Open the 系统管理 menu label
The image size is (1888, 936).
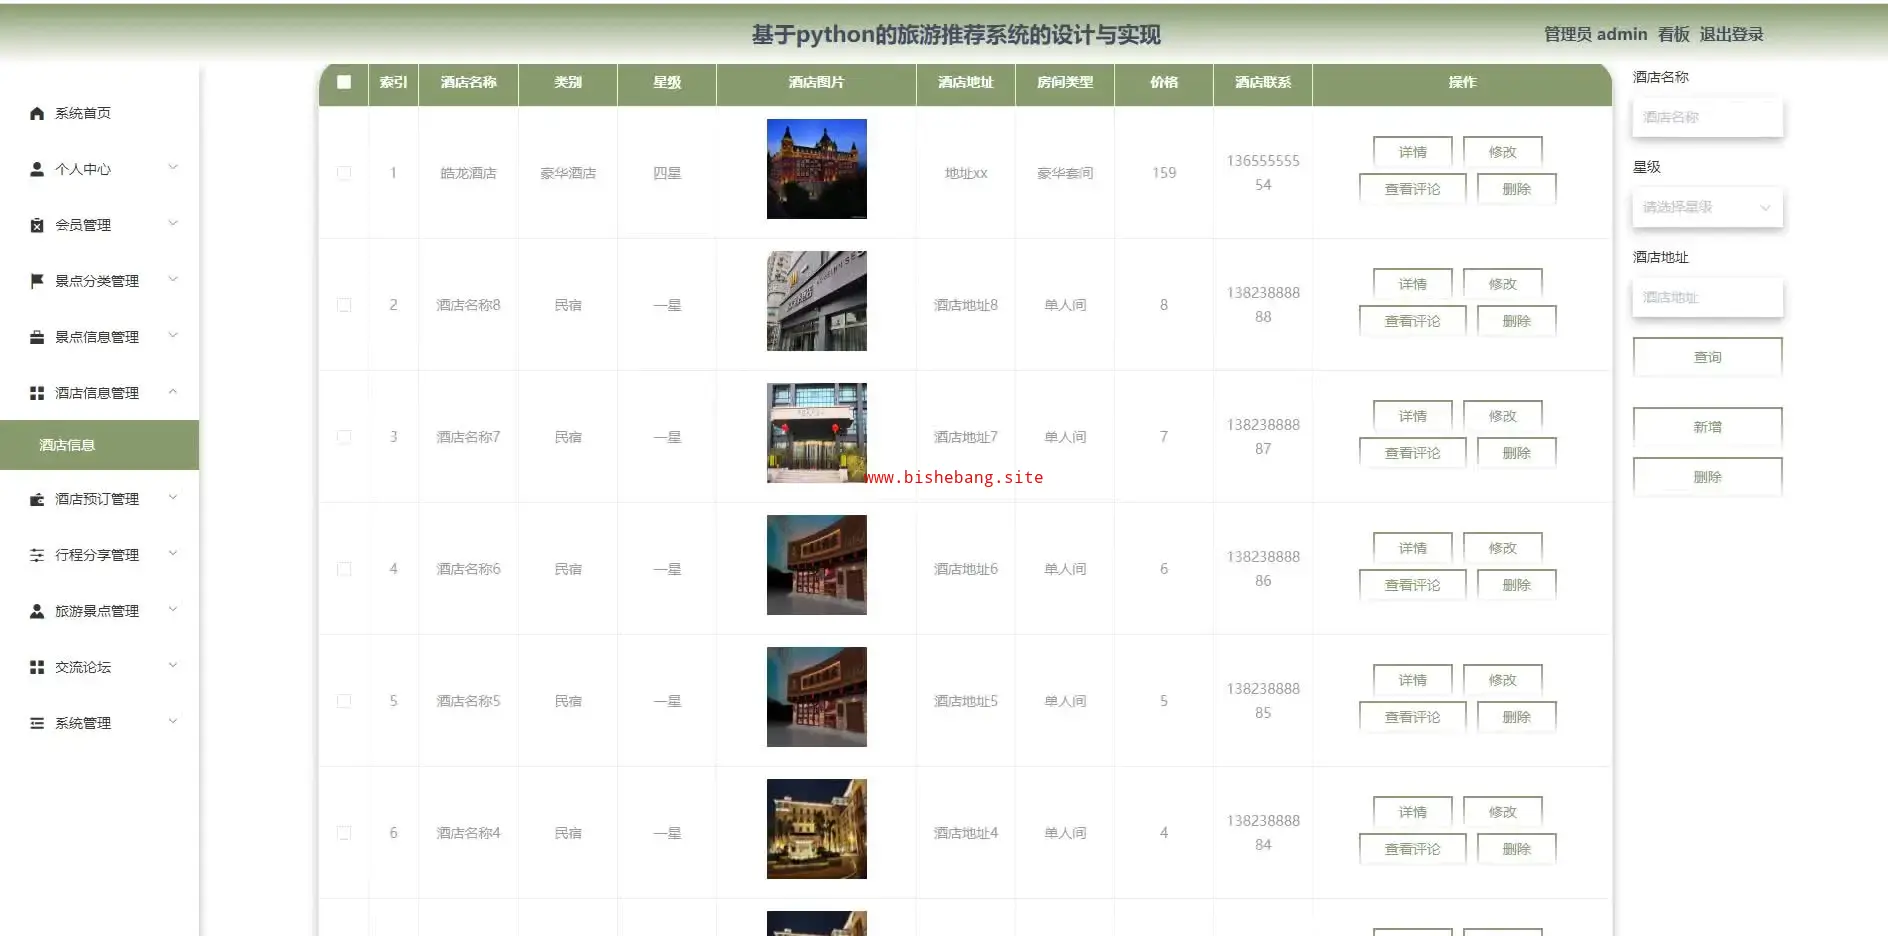83,723
